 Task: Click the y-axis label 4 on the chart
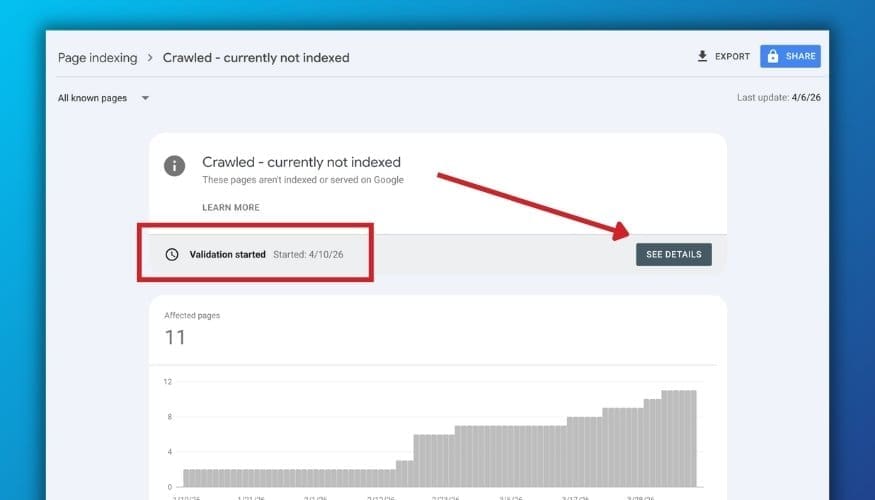(170, 452)
